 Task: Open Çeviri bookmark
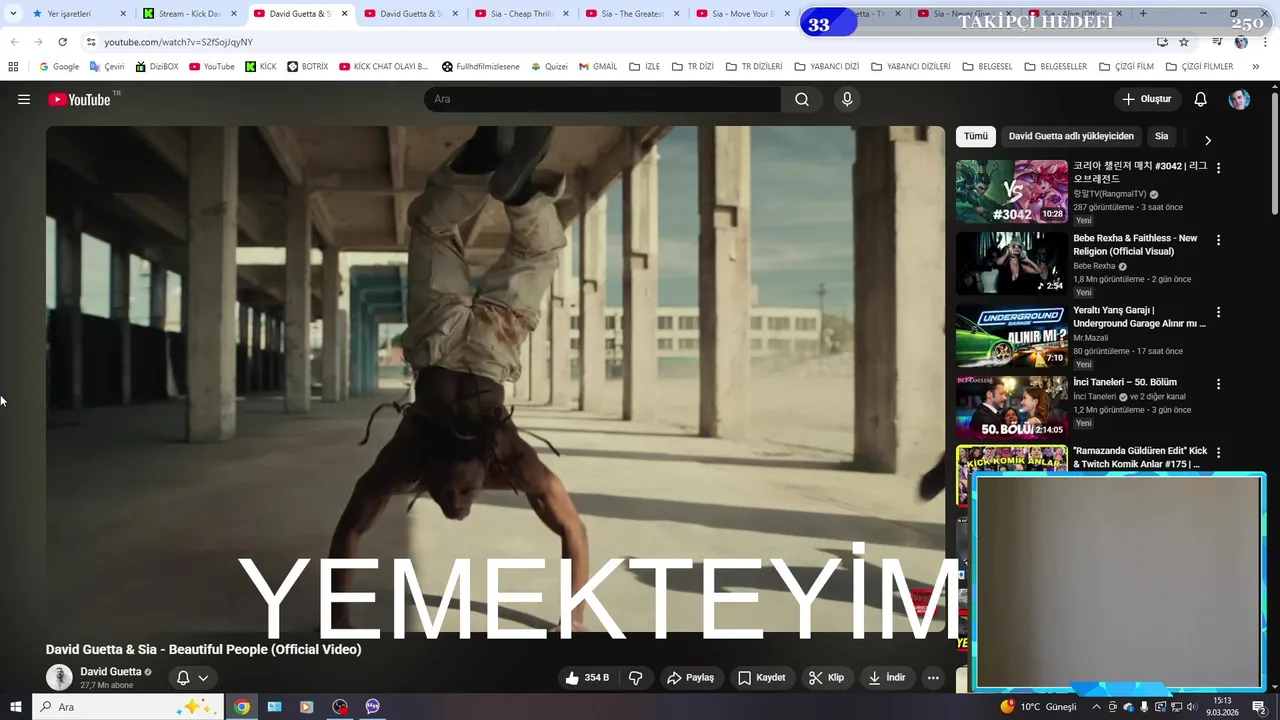(107, 67)
